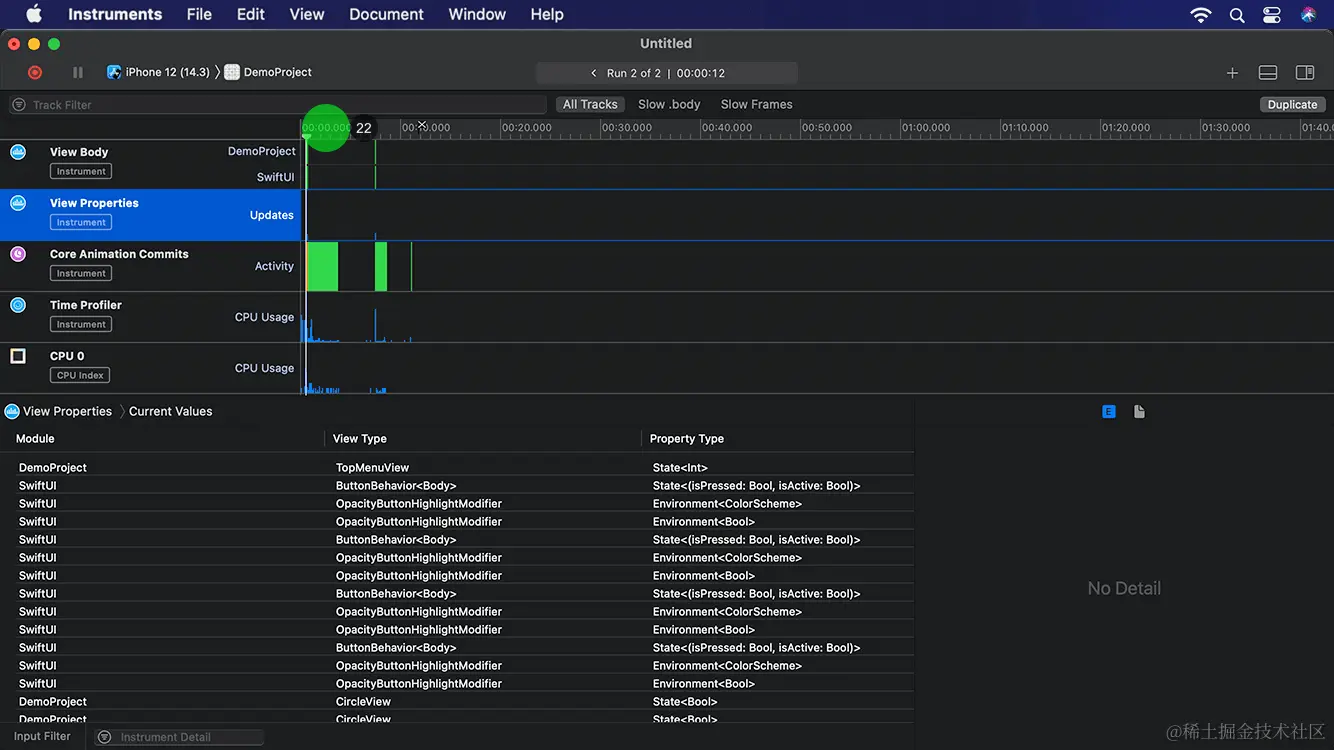This screenshot has height=750, width=1334.
Task: Open Spotlight search from menu bar
Action: coord(1237,15)
